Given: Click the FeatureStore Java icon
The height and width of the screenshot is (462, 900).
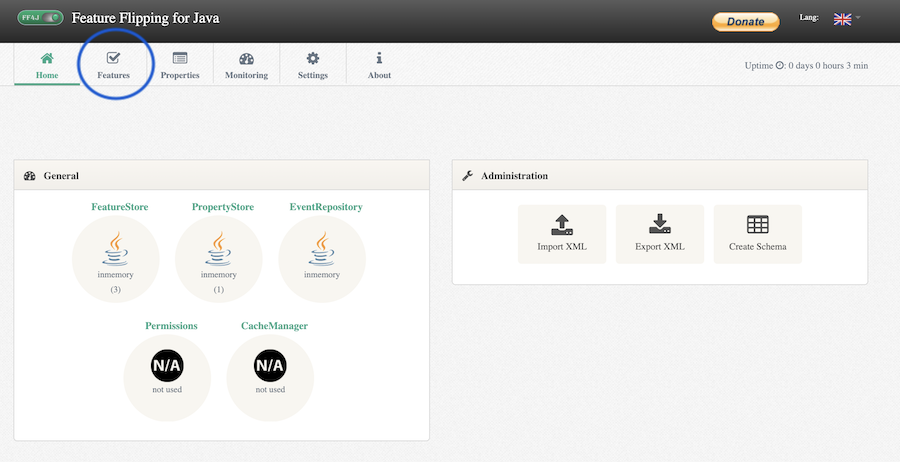Looking at the screenshot, I should click(x=116, y=245).
